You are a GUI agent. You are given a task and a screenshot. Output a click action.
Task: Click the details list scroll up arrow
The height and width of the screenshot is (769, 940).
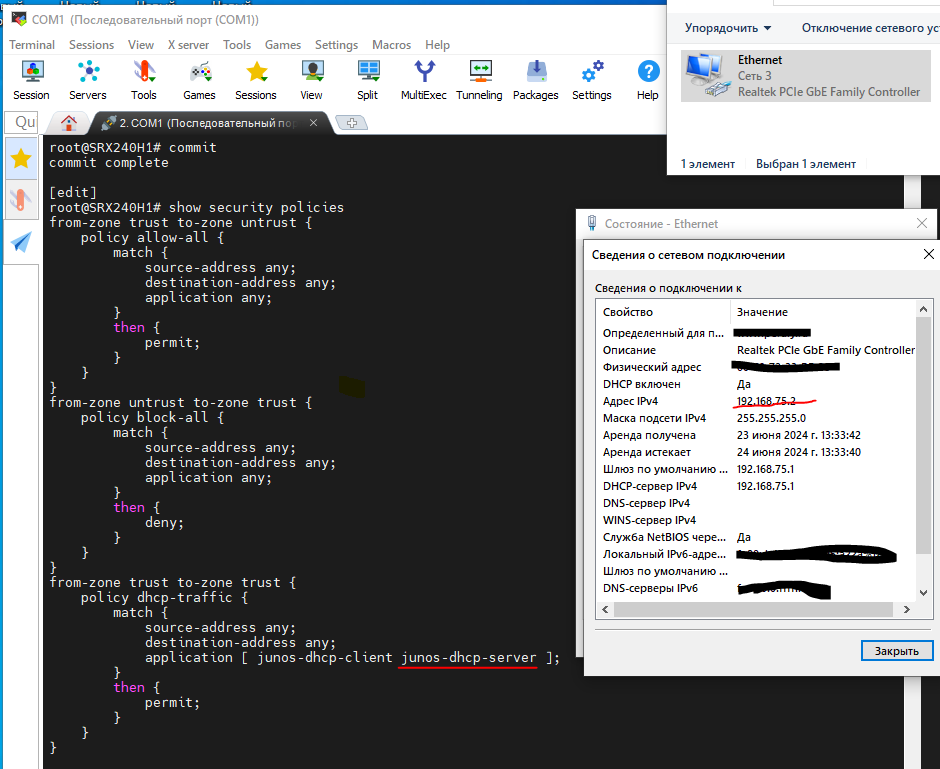pyautogui.click(x=923, y=309)
